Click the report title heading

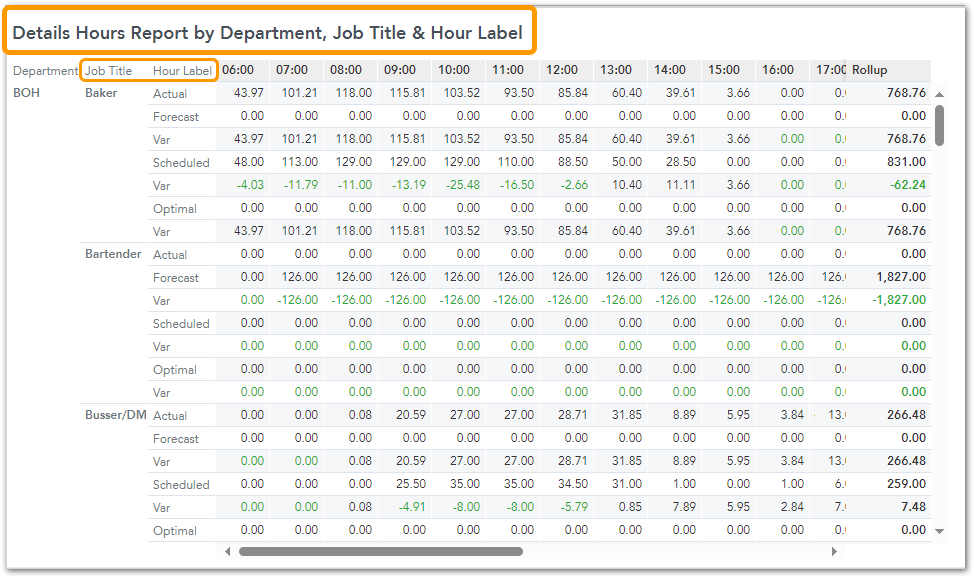pyautogui.click(x=268, y=33)
